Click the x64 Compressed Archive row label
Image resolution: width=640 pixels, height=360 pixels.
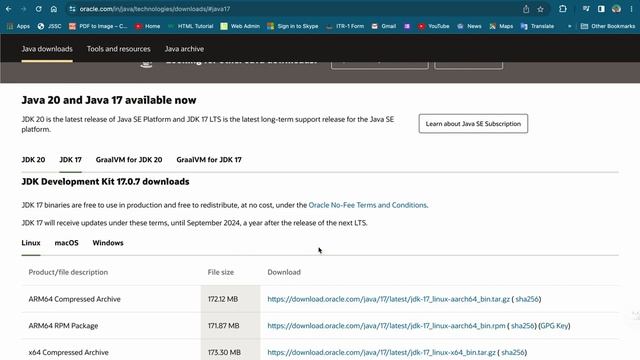pos(69,352)
